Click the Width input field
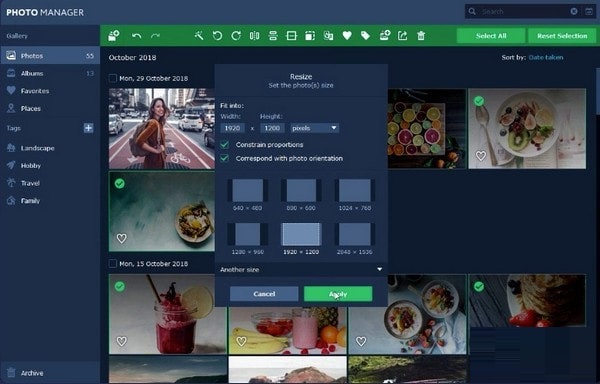The height and width of the screenshot is (384, 600). click(x=232, y=128)
